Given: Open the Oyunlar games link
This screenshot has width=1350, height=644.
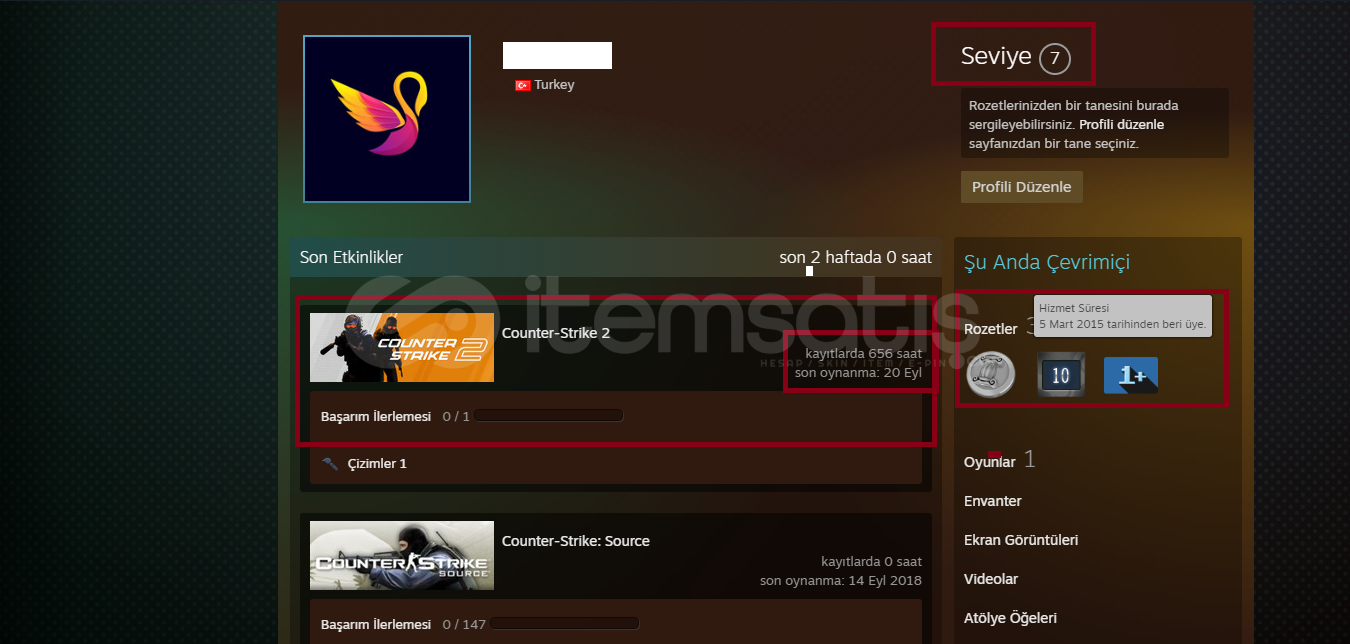Looking at the screenshot, I should (990, 462).
